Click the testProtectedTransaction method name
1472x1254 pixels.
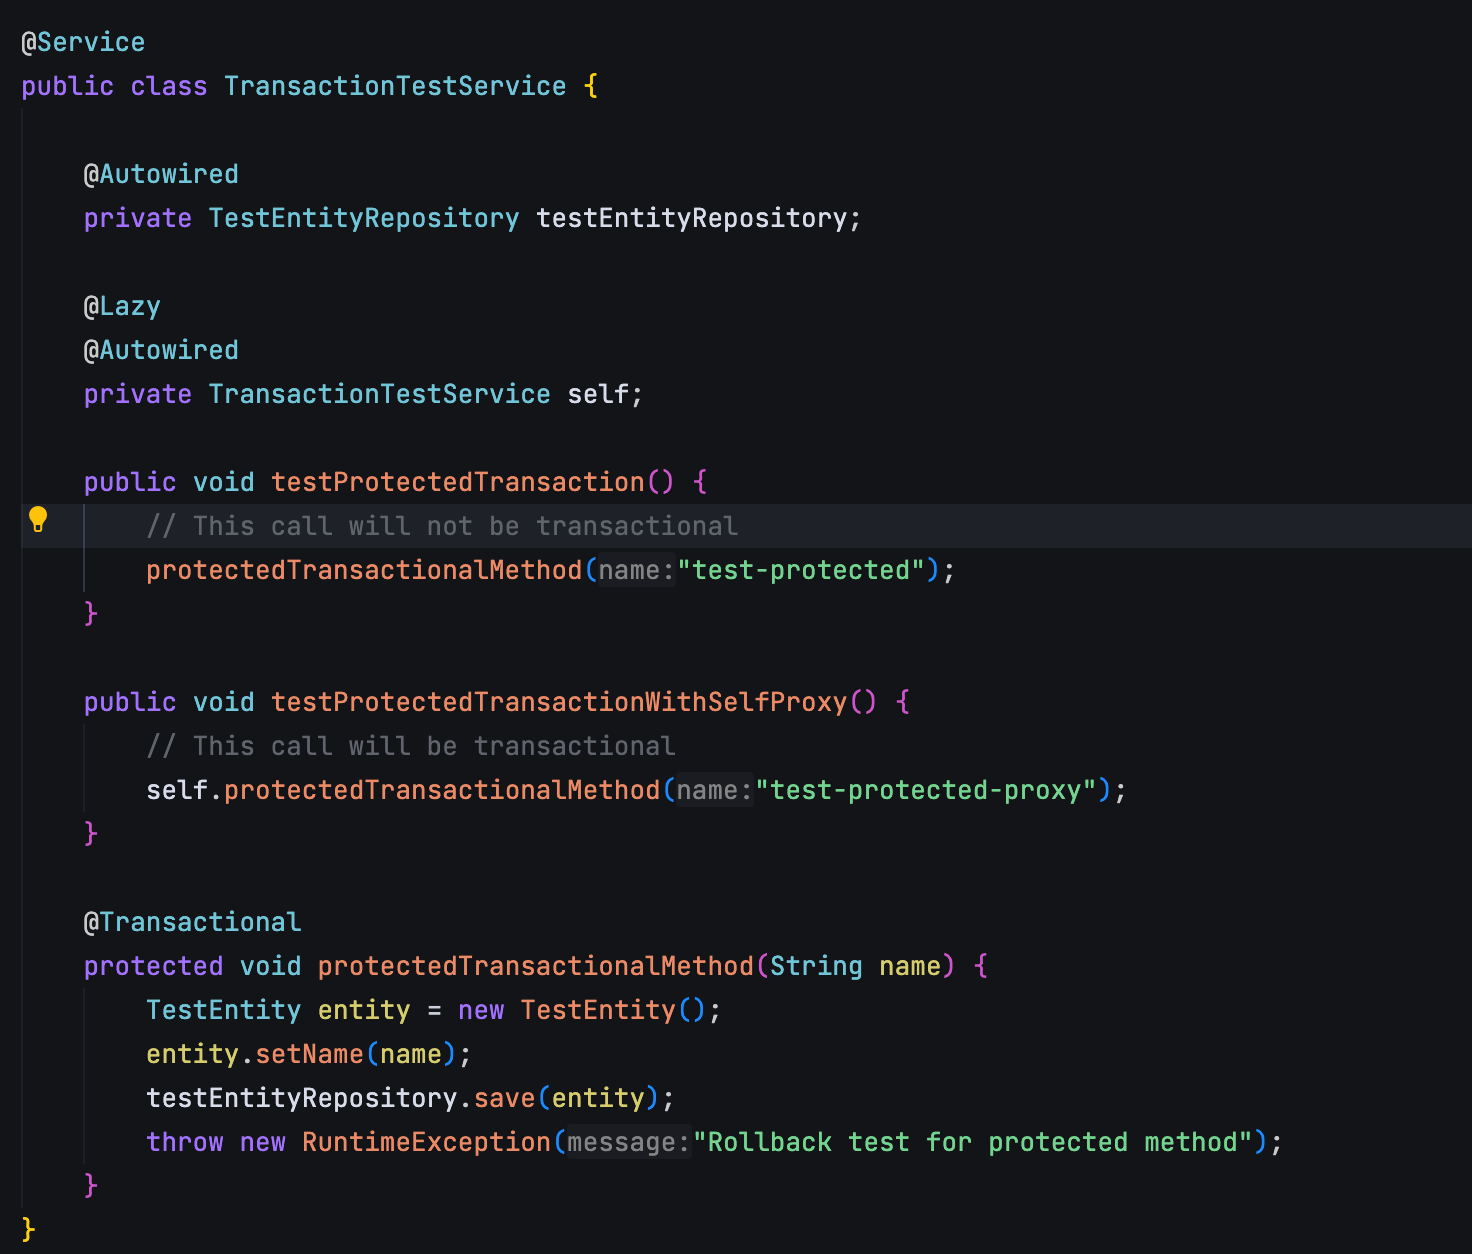coord(458,482)
